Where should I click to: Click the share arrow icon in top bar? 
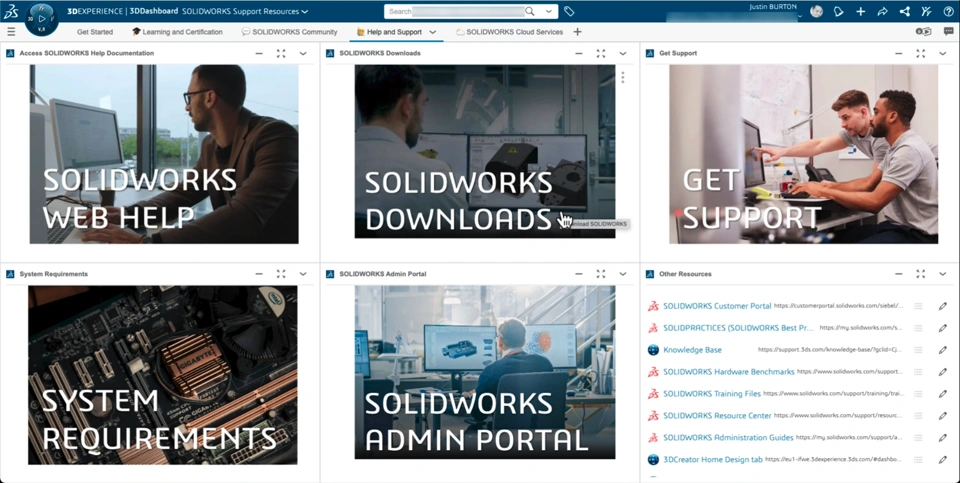[882, 11]
